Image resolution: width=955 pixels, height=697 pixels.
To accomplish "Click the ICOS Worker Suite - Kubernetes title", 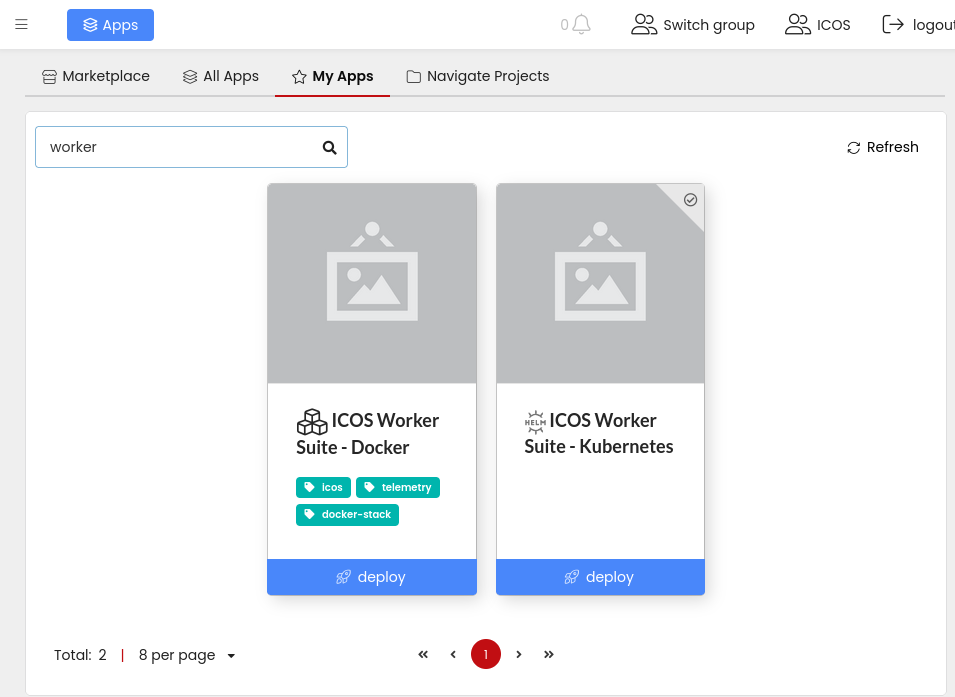I will point(599,433).
